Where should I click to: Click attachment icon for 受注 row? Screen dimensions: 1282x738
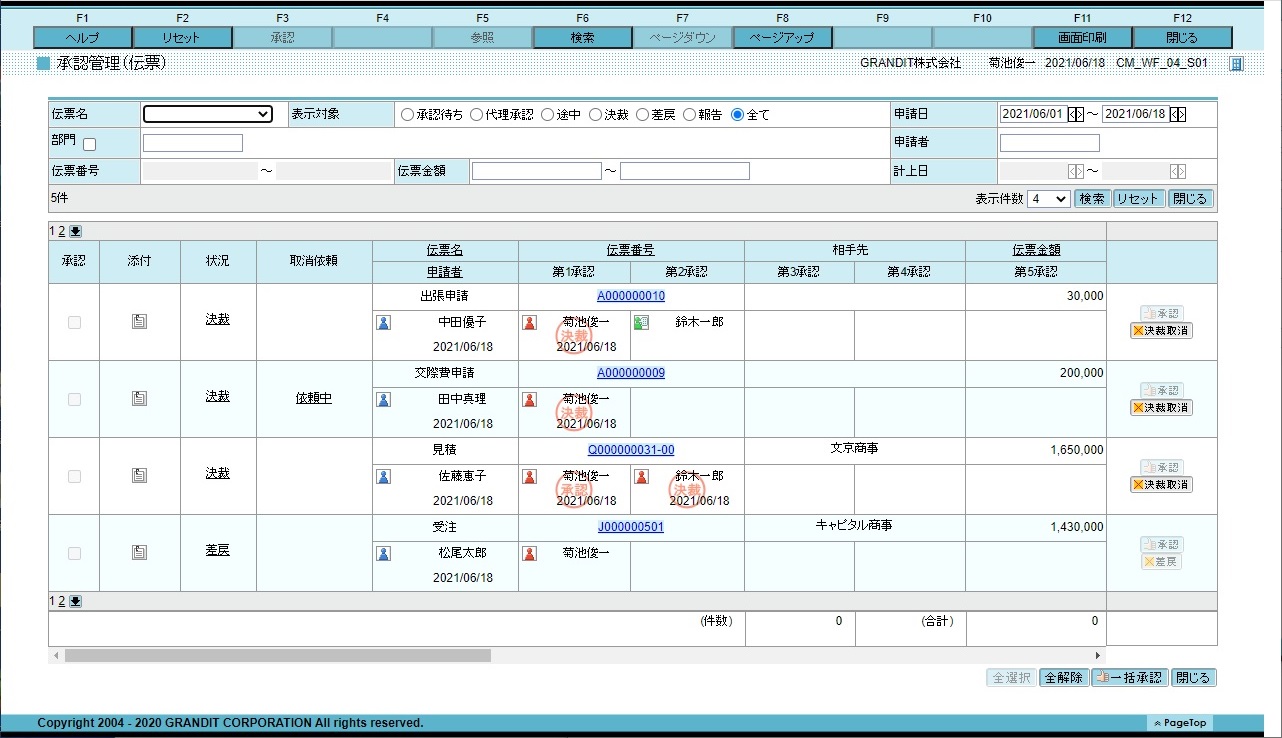tap(140, 553)
